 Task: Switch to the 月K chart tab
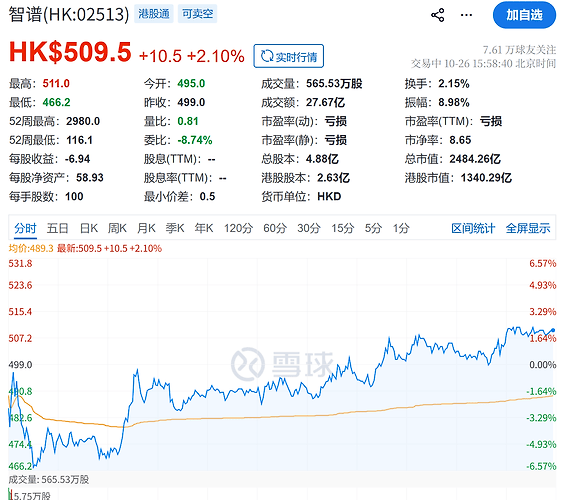click(x=146, y=228)
